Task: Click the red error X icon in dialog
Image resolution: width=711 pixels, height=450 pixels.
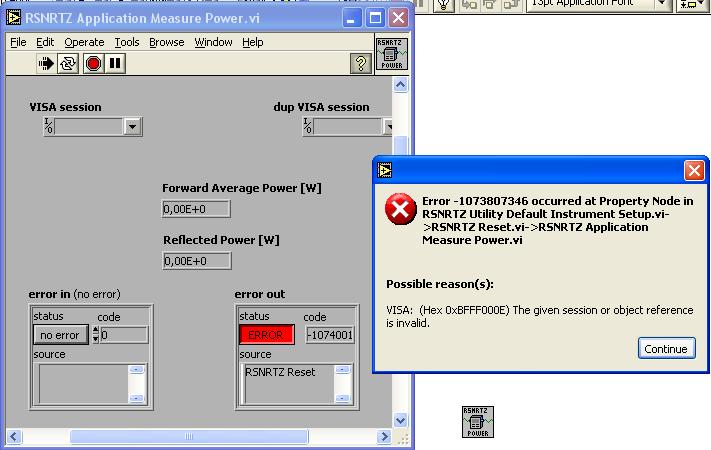Action: pyautogui.click(x=400, y=209)
